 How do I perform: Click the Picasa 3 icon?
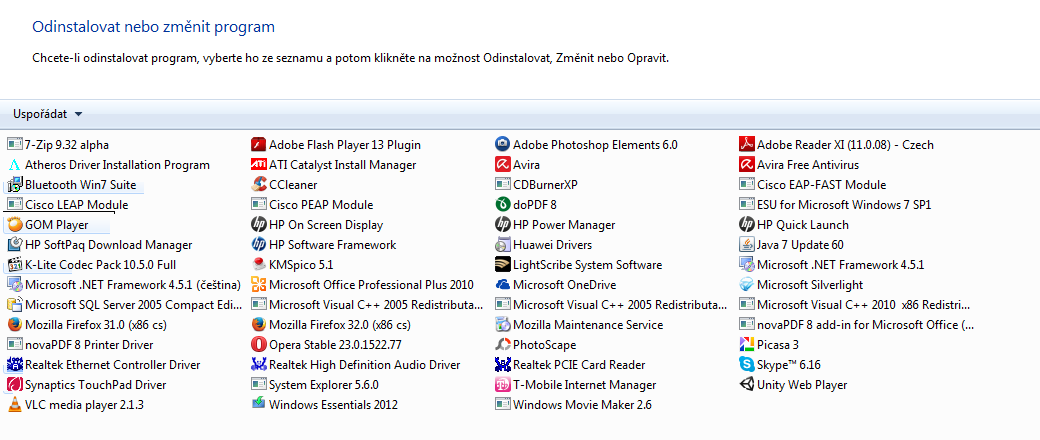pos(747,345)
